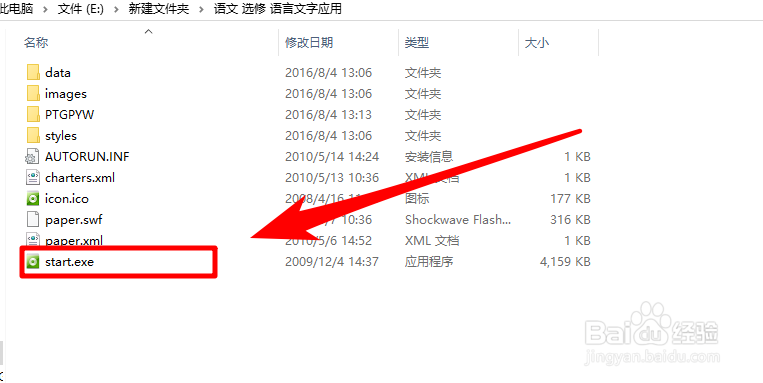763x383 pixels.
Task: Select the file name images
Action: click(66, 93)
